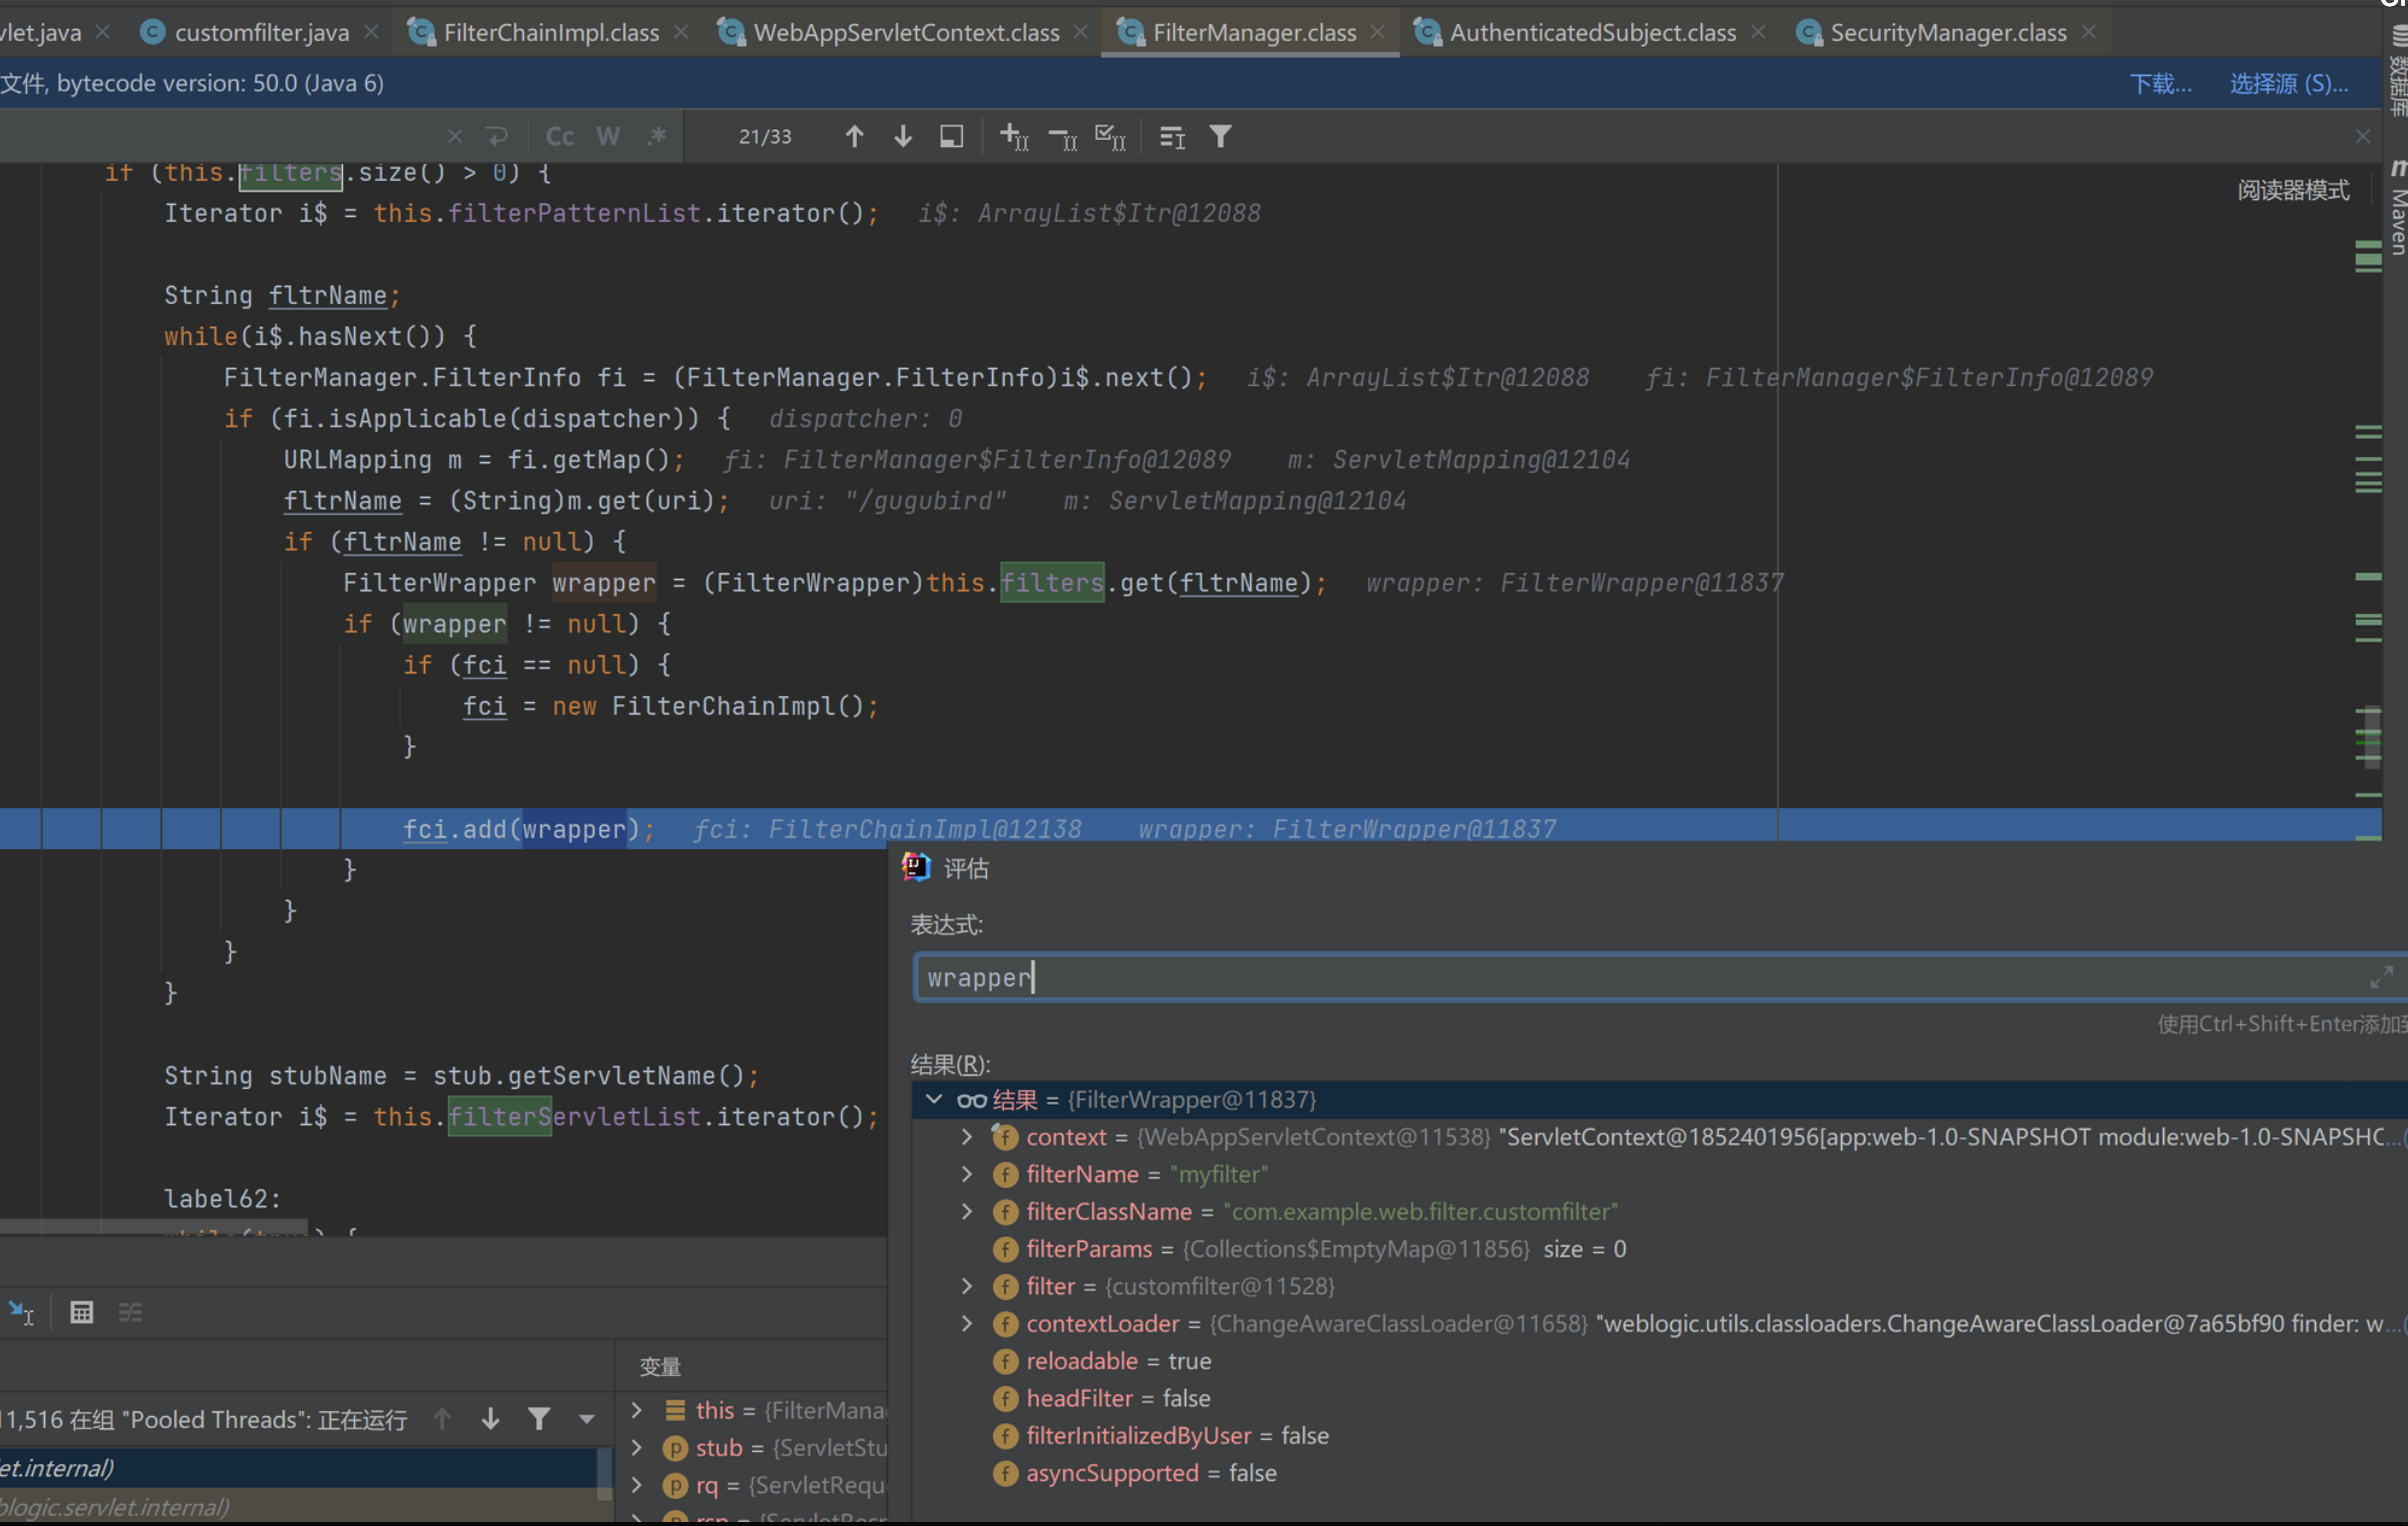Screen dimensions: 2408x1526
Task: Click select all occurrences icon
Action: point(1110,137)
